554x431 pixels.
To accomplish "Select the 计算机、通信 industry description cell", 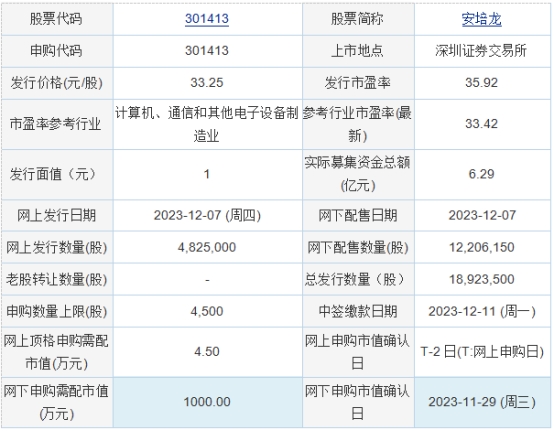I will pos(207,124).
